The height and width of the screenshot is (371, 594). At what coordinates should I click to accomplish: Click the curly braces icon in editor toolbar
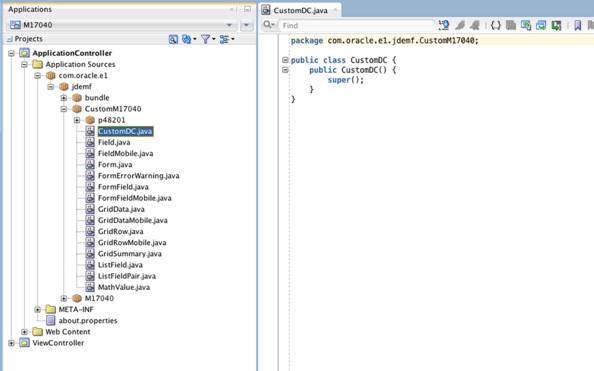click(x=496, y=25)
